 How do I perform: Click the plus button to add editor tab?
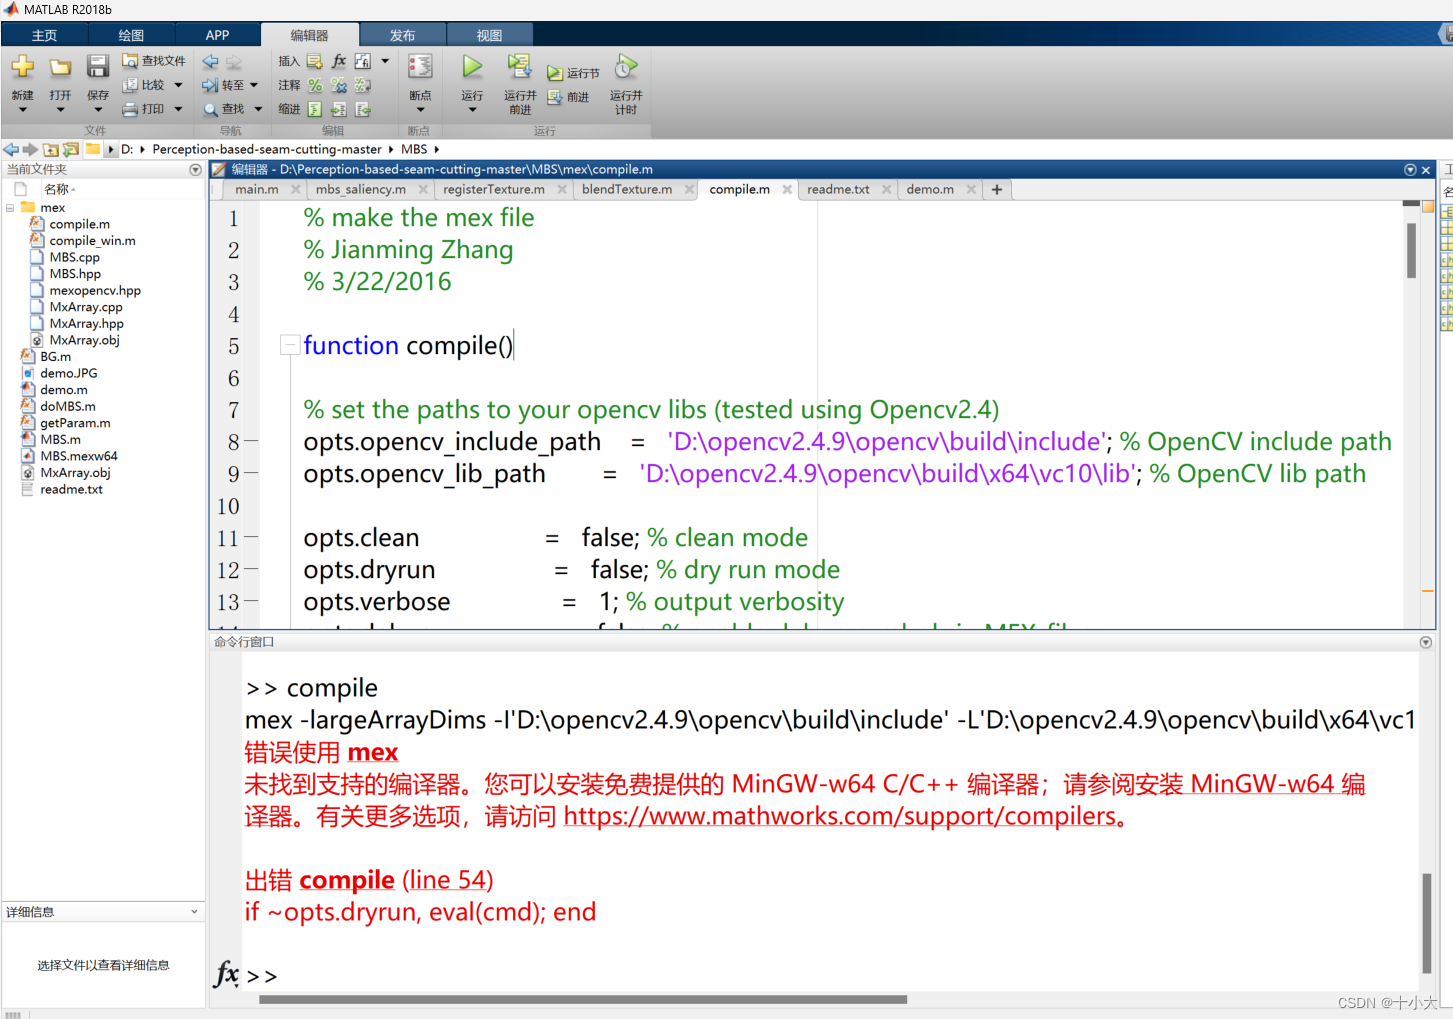[x=997, y=189]
